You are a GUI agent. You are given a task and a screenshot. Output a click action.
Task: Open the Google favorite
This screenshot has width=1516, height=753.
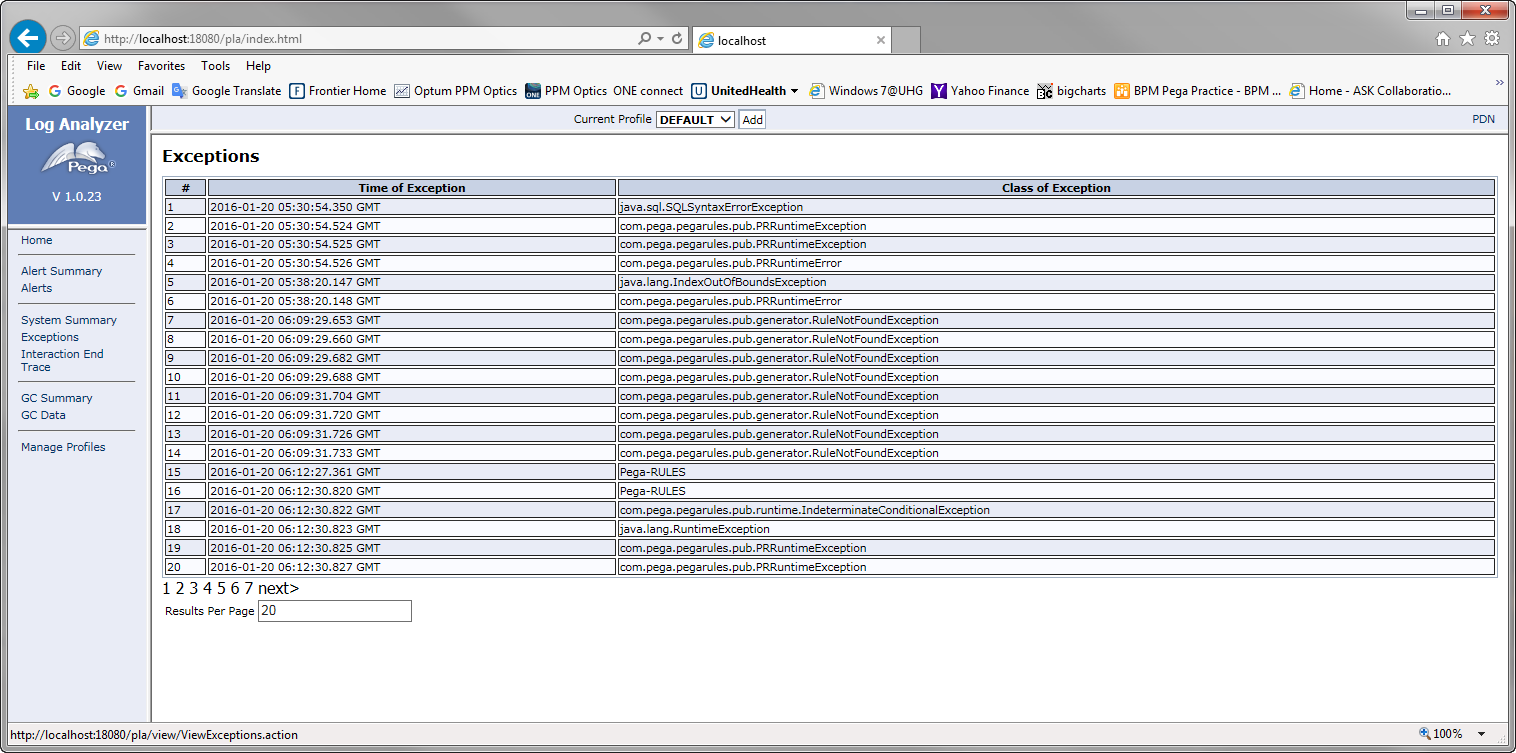76,91
